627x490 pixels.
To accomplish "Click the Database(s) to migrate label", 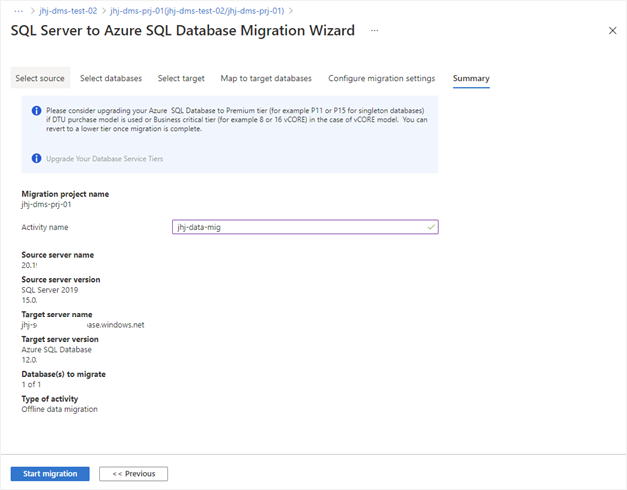I will (x=64, y=374).
